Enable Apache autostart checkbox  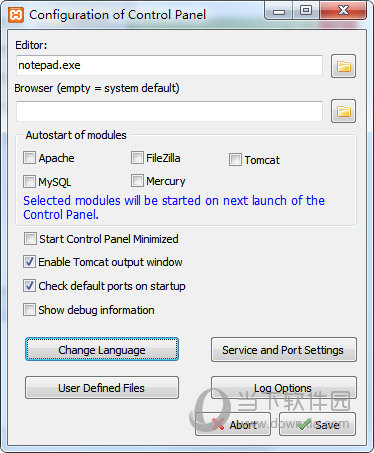pyautogui.click(x=29, y=158)
